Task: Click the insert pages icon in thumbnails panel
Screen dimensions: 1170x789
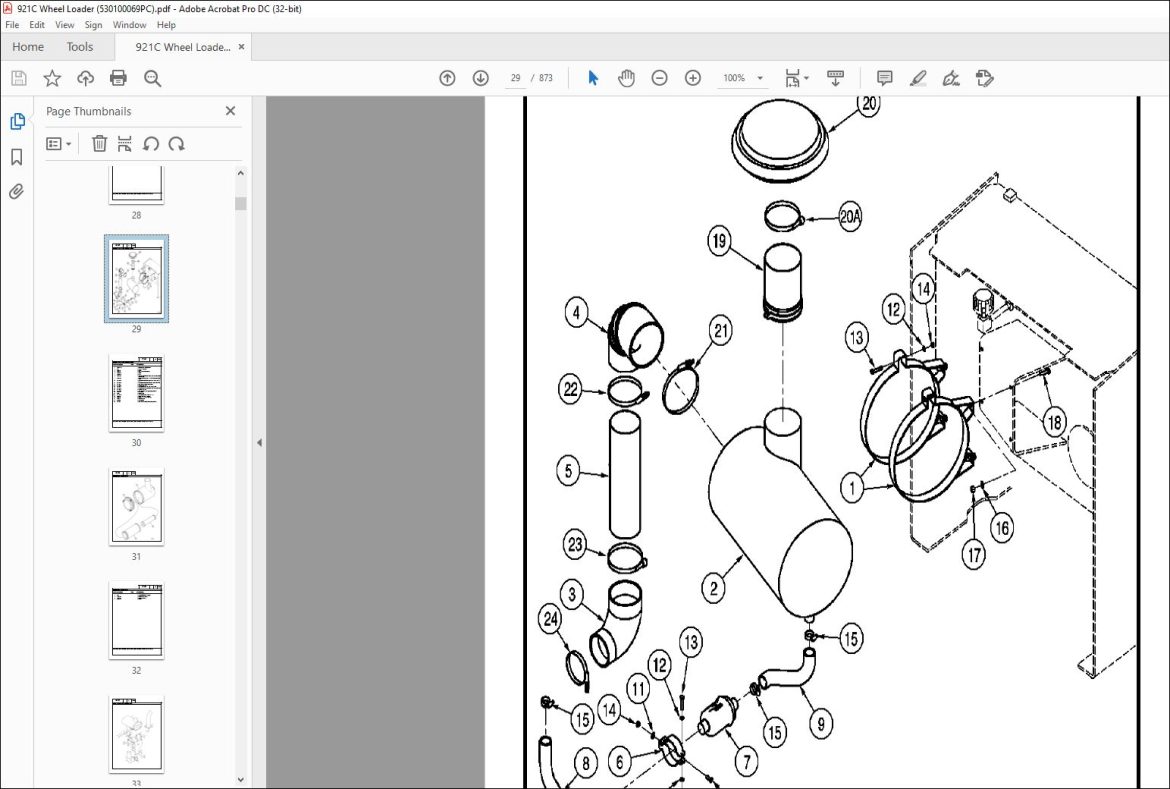Action: pos(125,143)
